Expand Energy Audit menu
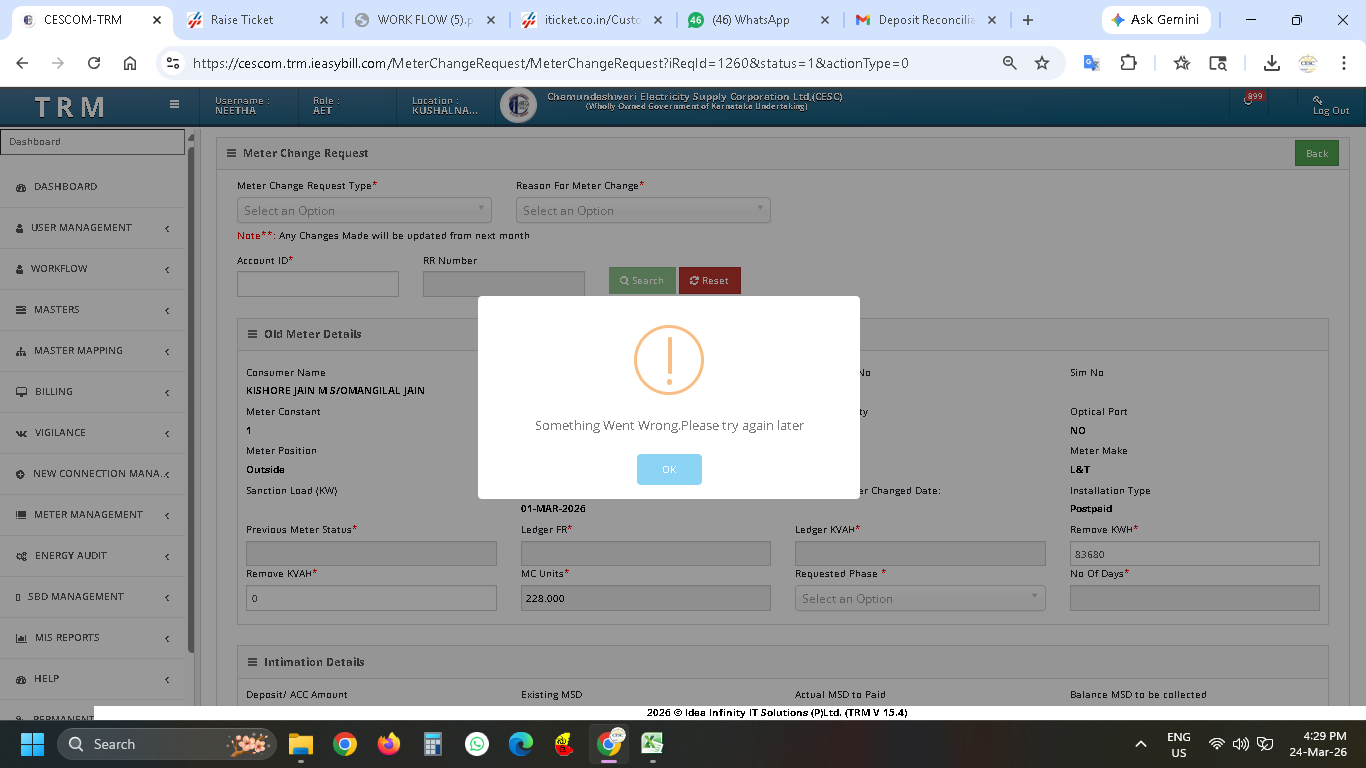The image size is (1366, 768). point(93,556)
